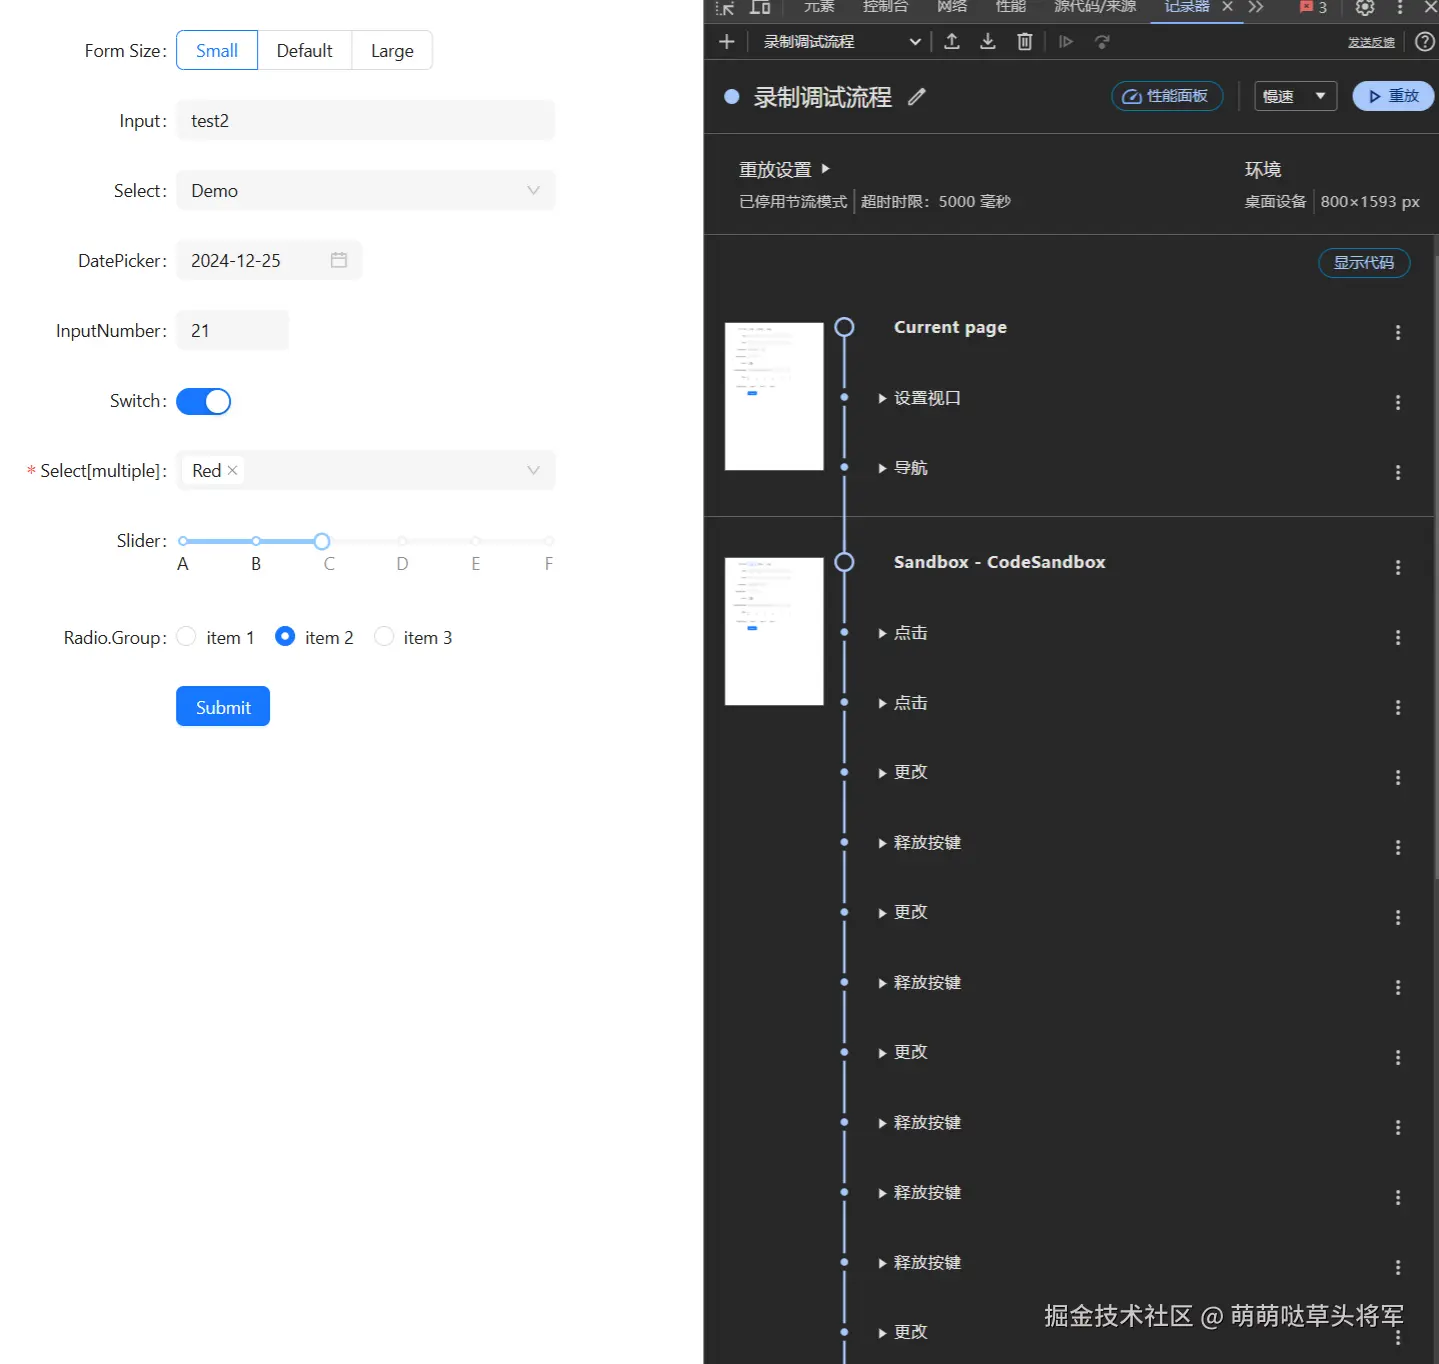Click the step-over icon in recorder toolbar
1439x1364 pixels.
tap(1102, 41)
